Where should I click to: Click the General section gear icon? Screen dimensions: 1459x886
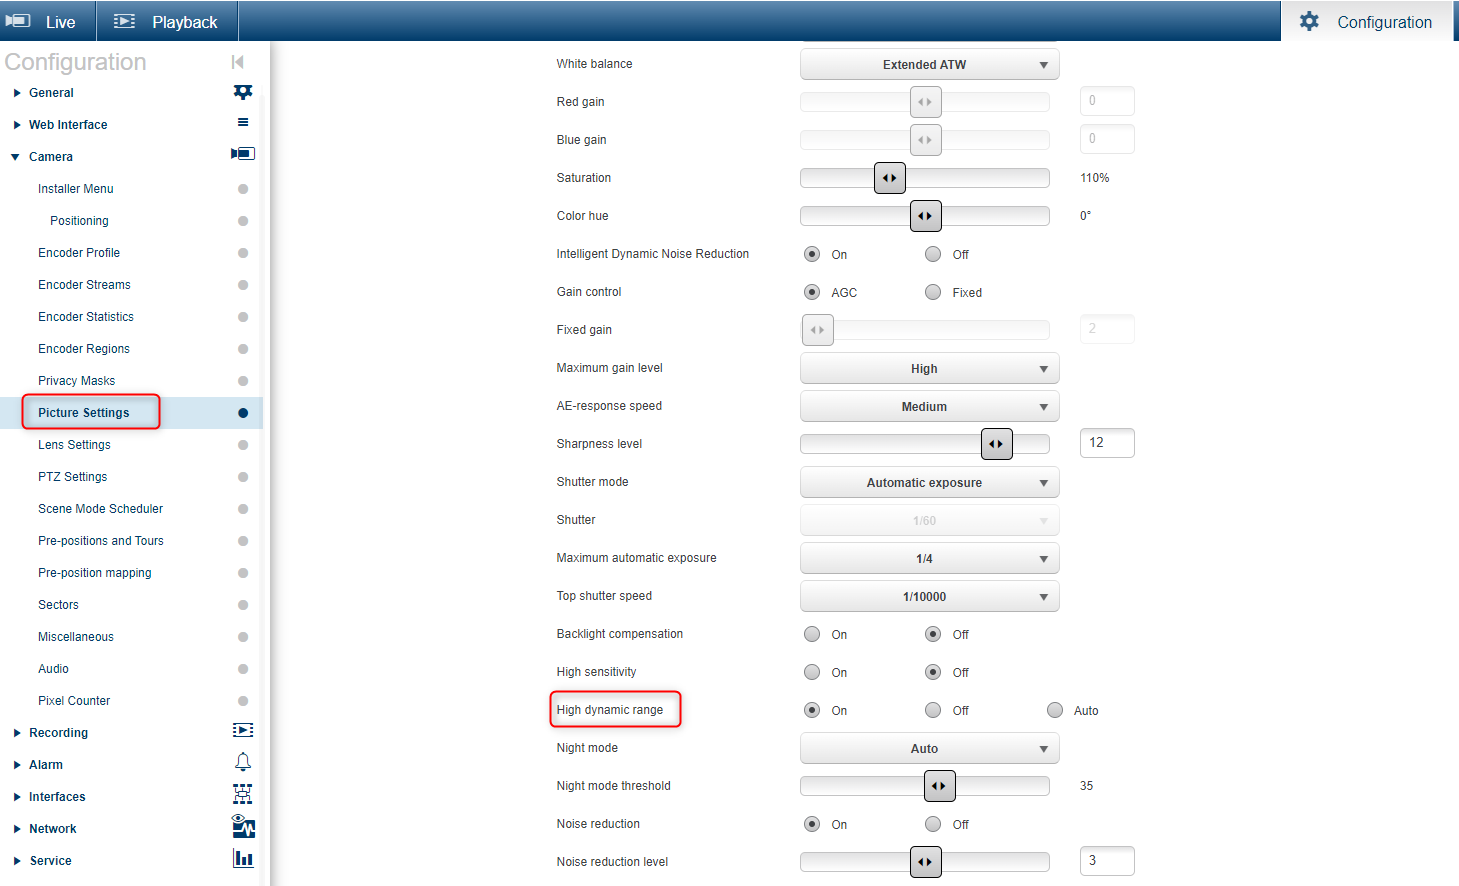click(243, 92)
